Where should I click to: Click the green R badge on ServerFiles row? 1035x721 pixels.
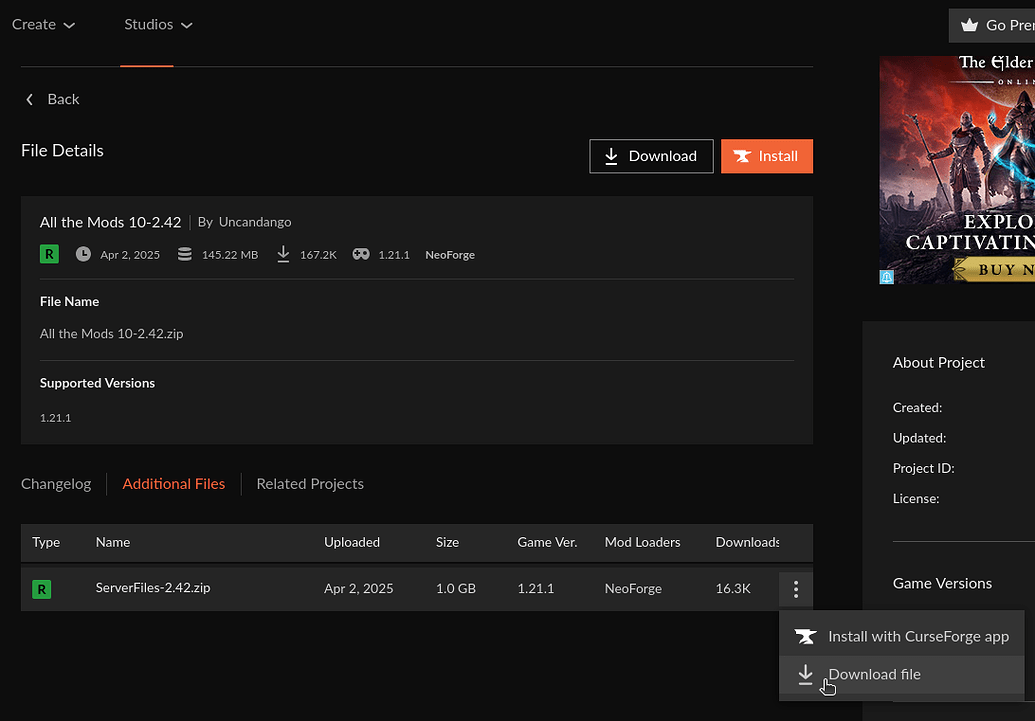click(x=41, y=589)
